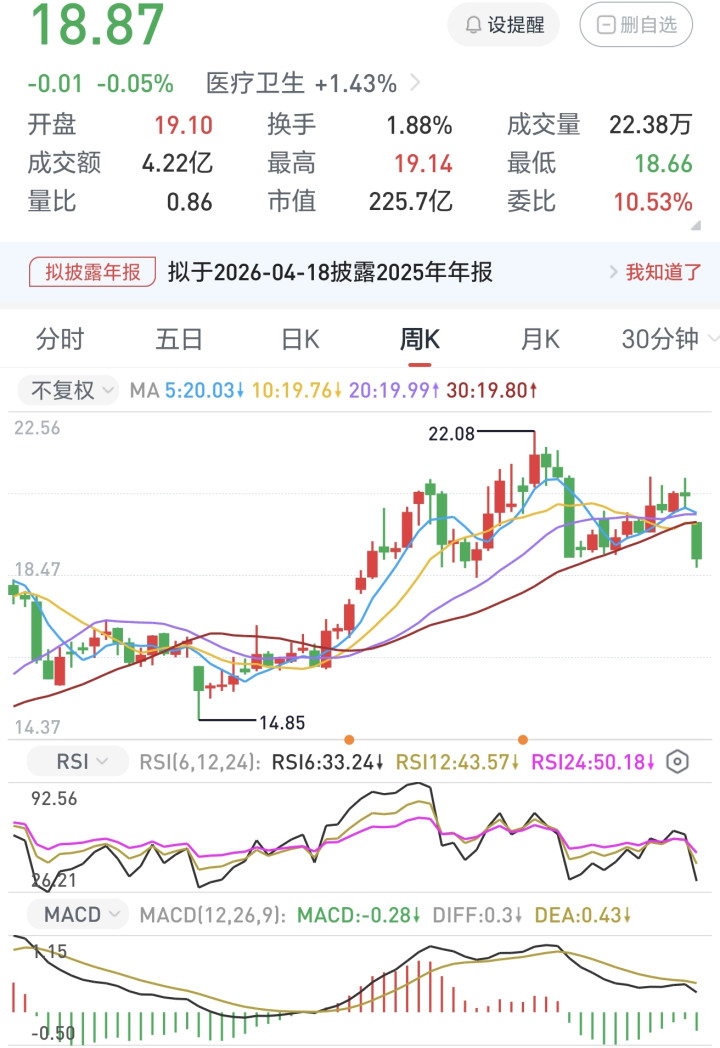The height and width of the screenshot is (1048, 720).
Task: Tap the MA 5:20.03 indicator label
Action: [204, 390]
